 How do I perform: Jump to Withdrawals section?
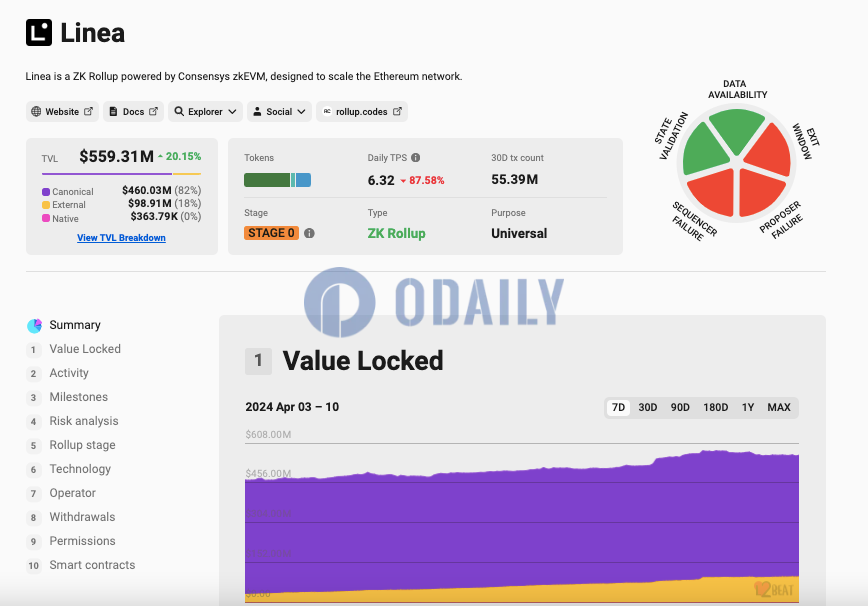(82, 517)
